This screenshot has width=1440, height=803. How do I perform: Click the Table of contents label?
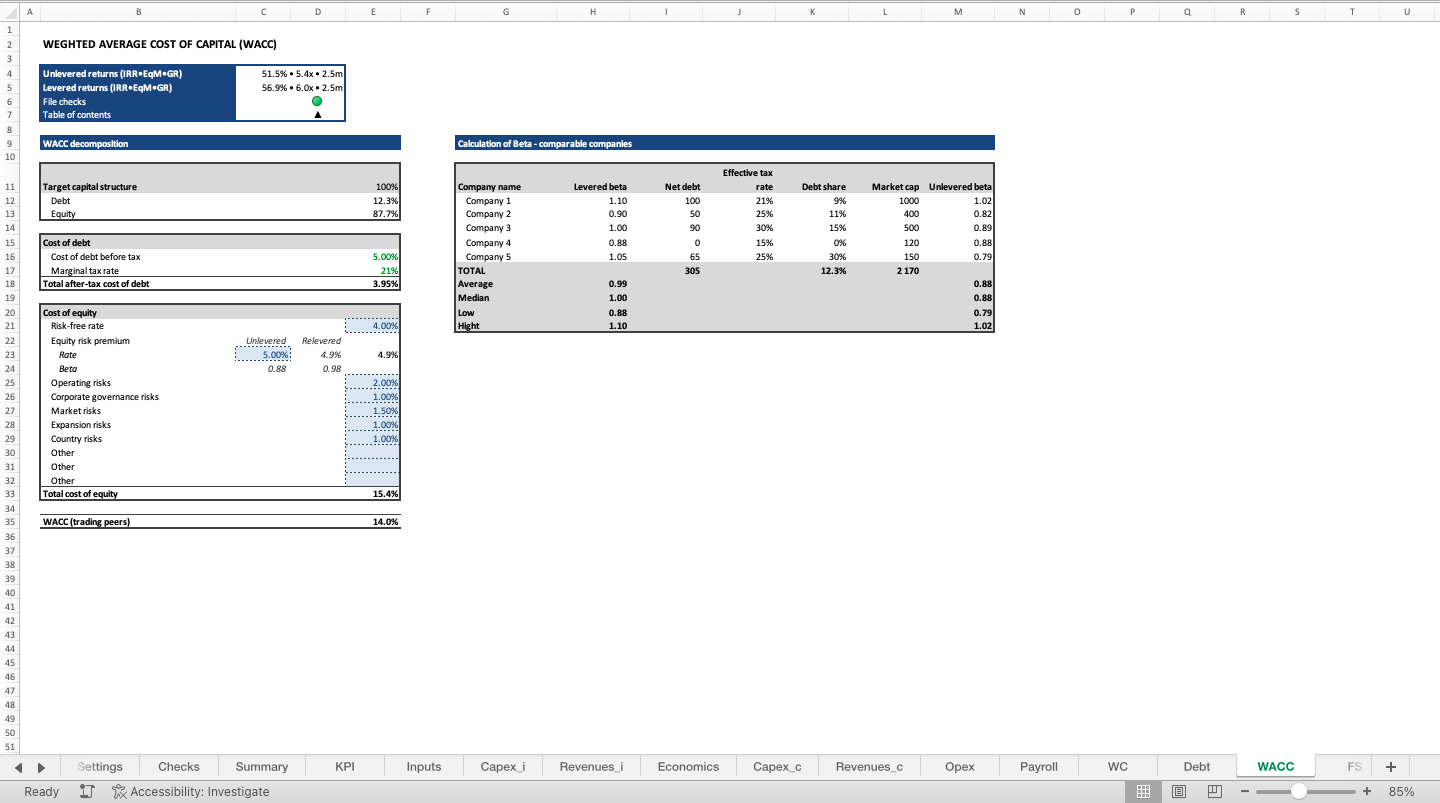coord(77,115)
